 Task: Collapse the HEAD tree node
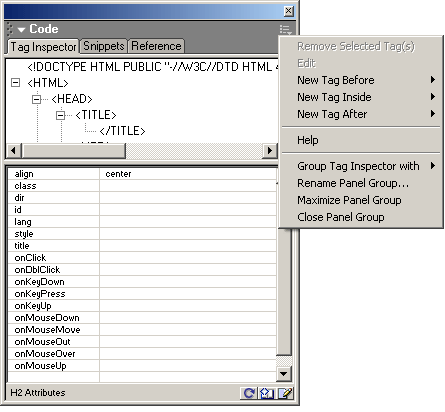[36, 99]
